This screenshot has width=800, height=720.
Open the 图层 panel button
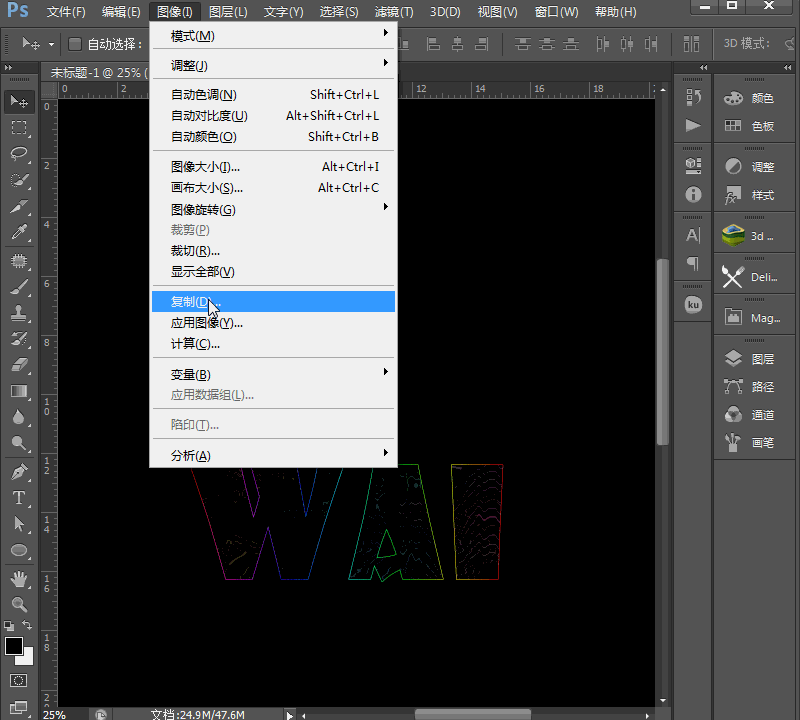coord(754,359)
